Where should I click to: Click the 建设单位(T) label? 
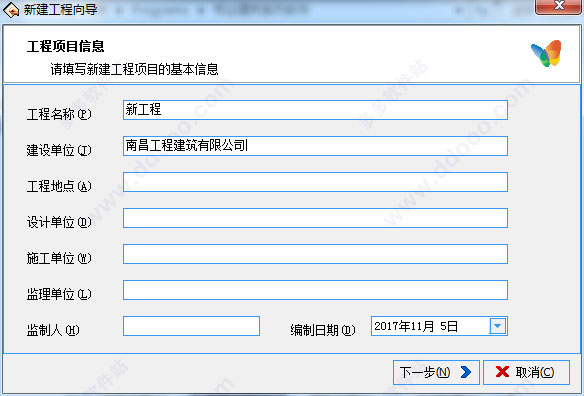pyautogui.click(x=59, y=150)
